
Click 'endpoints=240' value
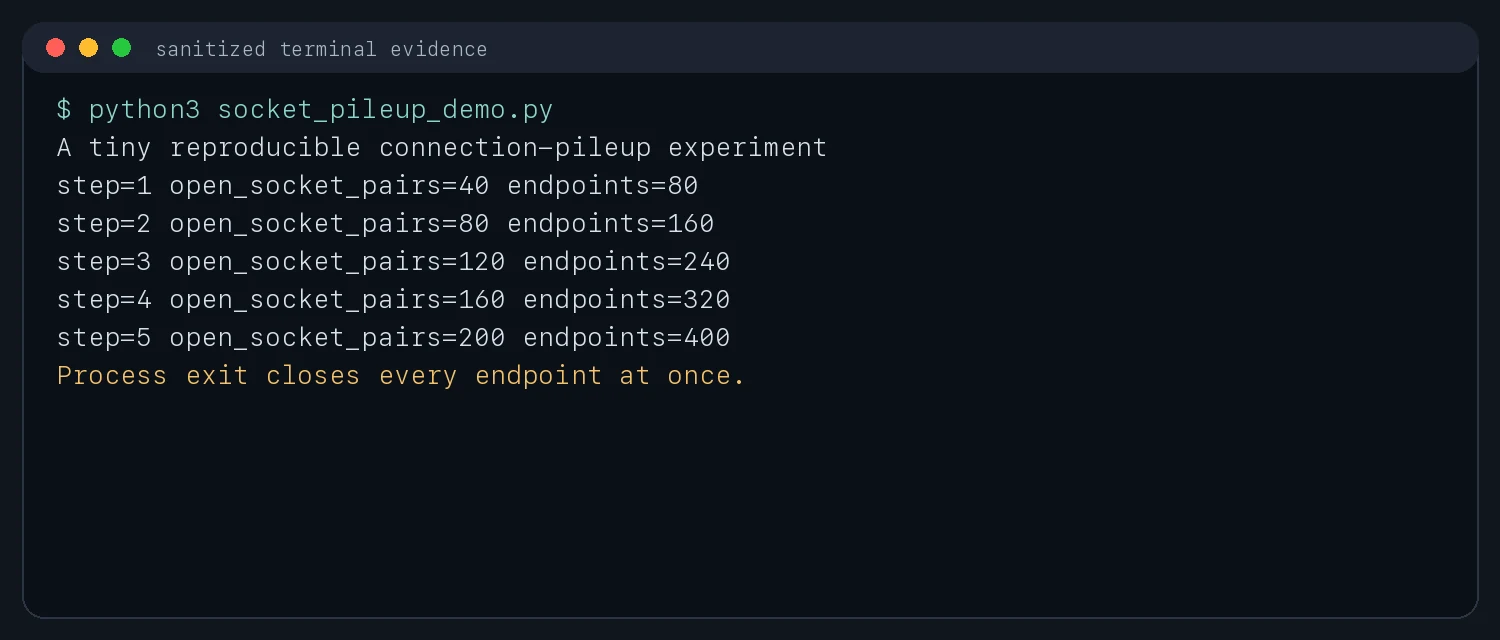pos(627,262)
